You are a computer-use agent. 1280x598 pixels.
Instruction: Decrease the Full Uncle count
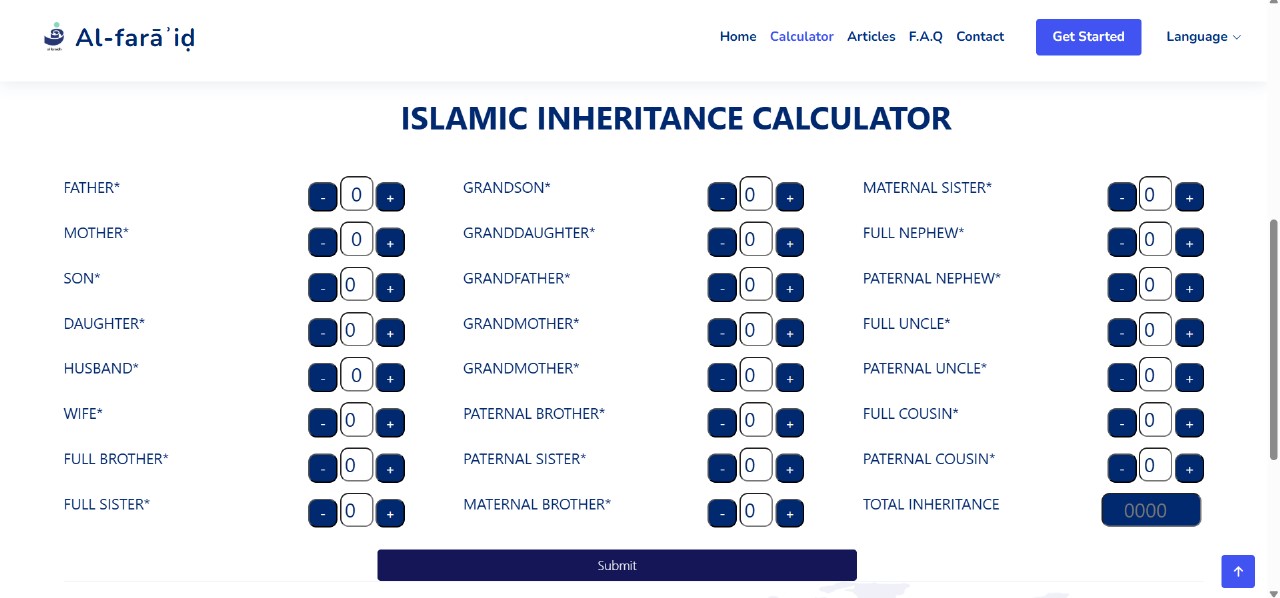click(x=1122, y=333)
